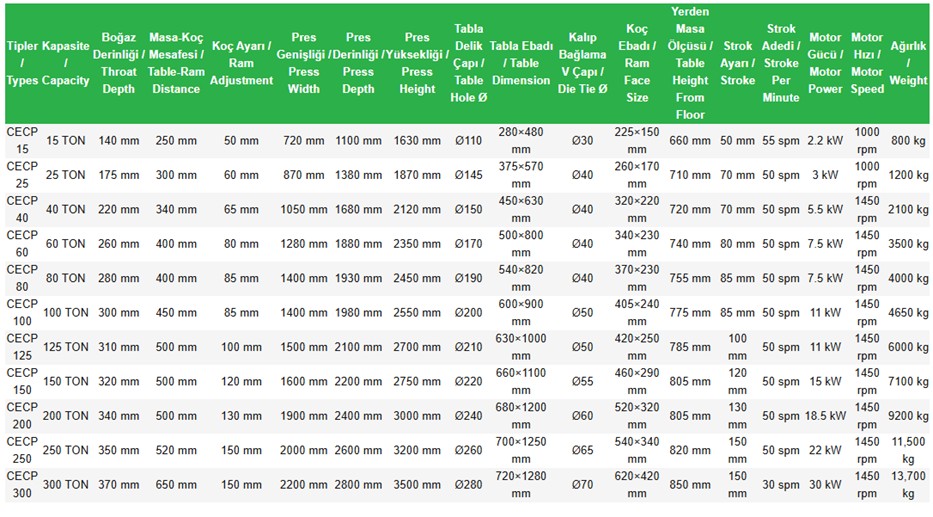Select the Kapasite / Capacity column header
Screen dimensions: 933x517
coord(66,63)
